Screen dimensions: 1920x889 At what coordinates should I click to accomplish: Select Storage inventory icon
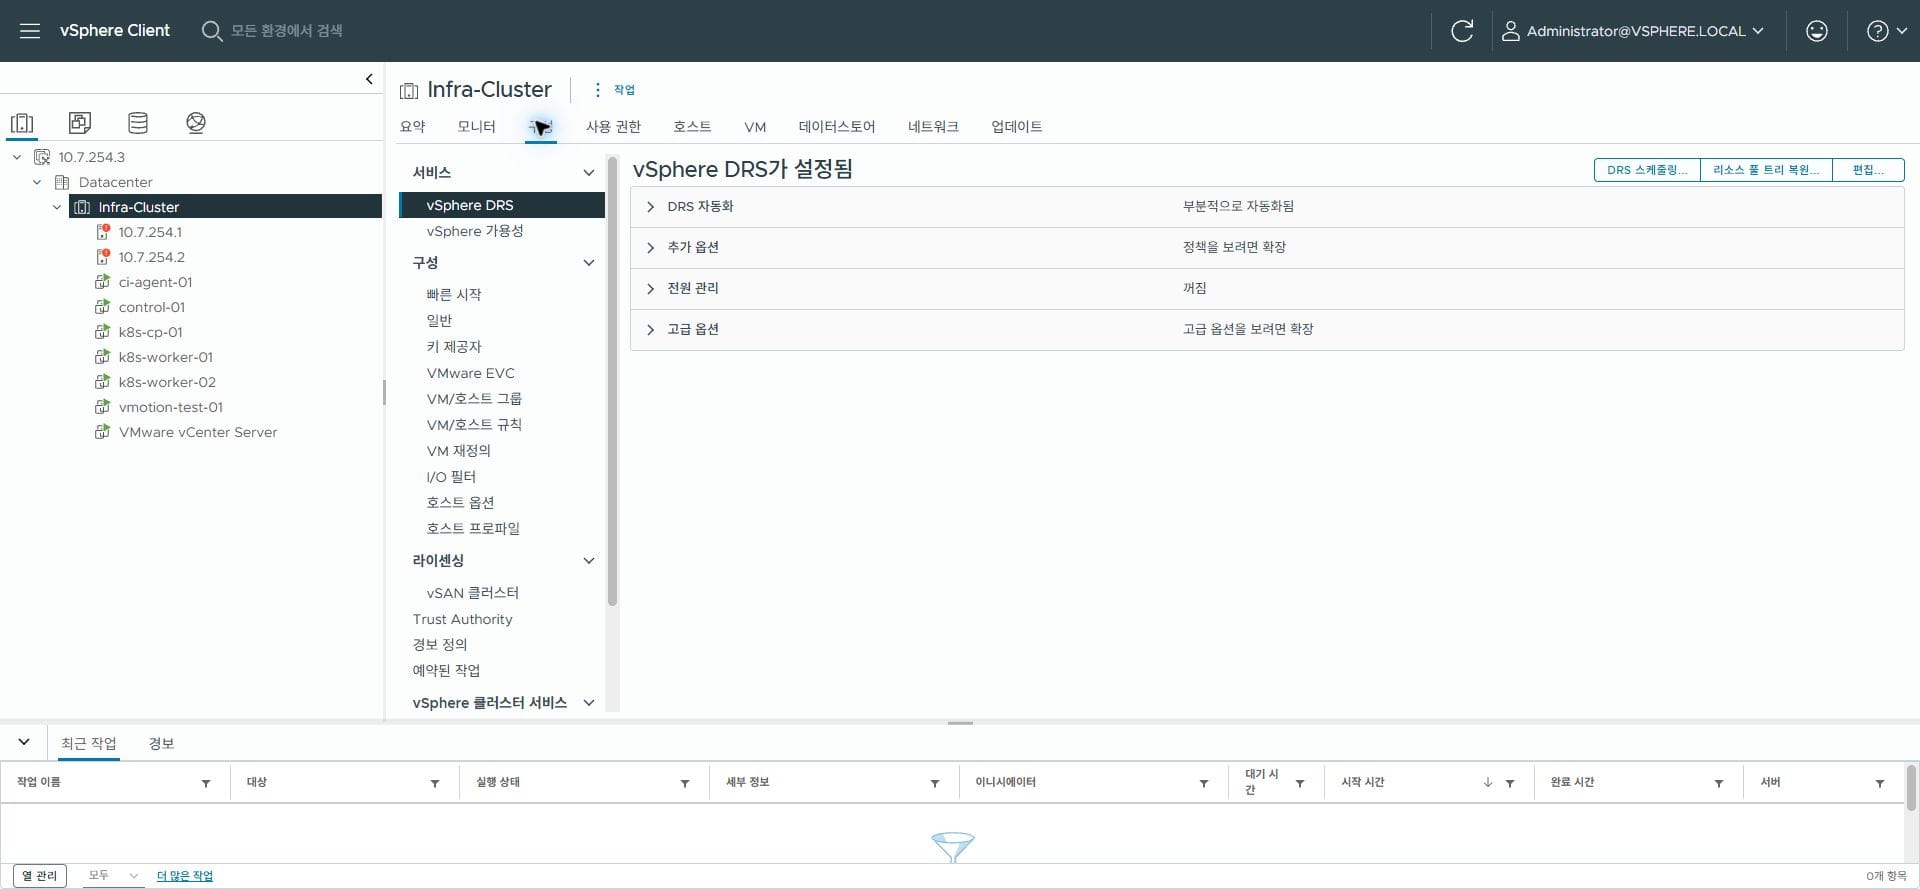tap(138, 123)
